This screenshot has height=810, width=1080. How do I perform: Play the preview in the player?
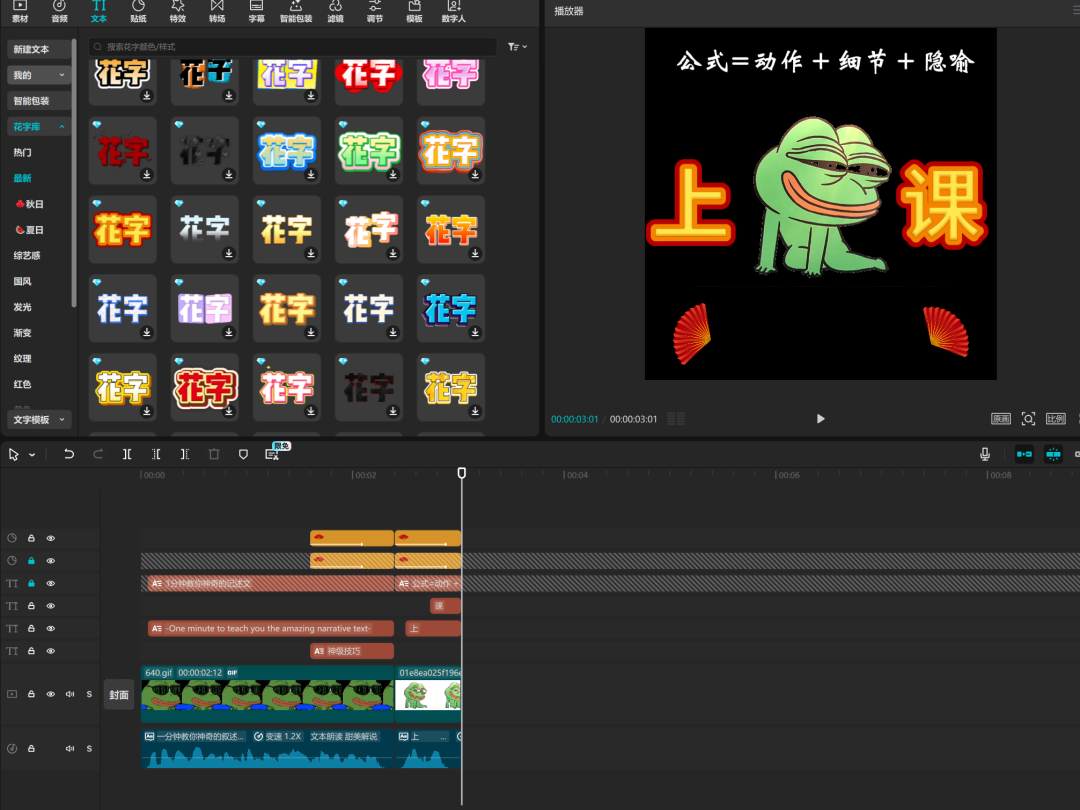pyautogui.click(x=821, y=419)
